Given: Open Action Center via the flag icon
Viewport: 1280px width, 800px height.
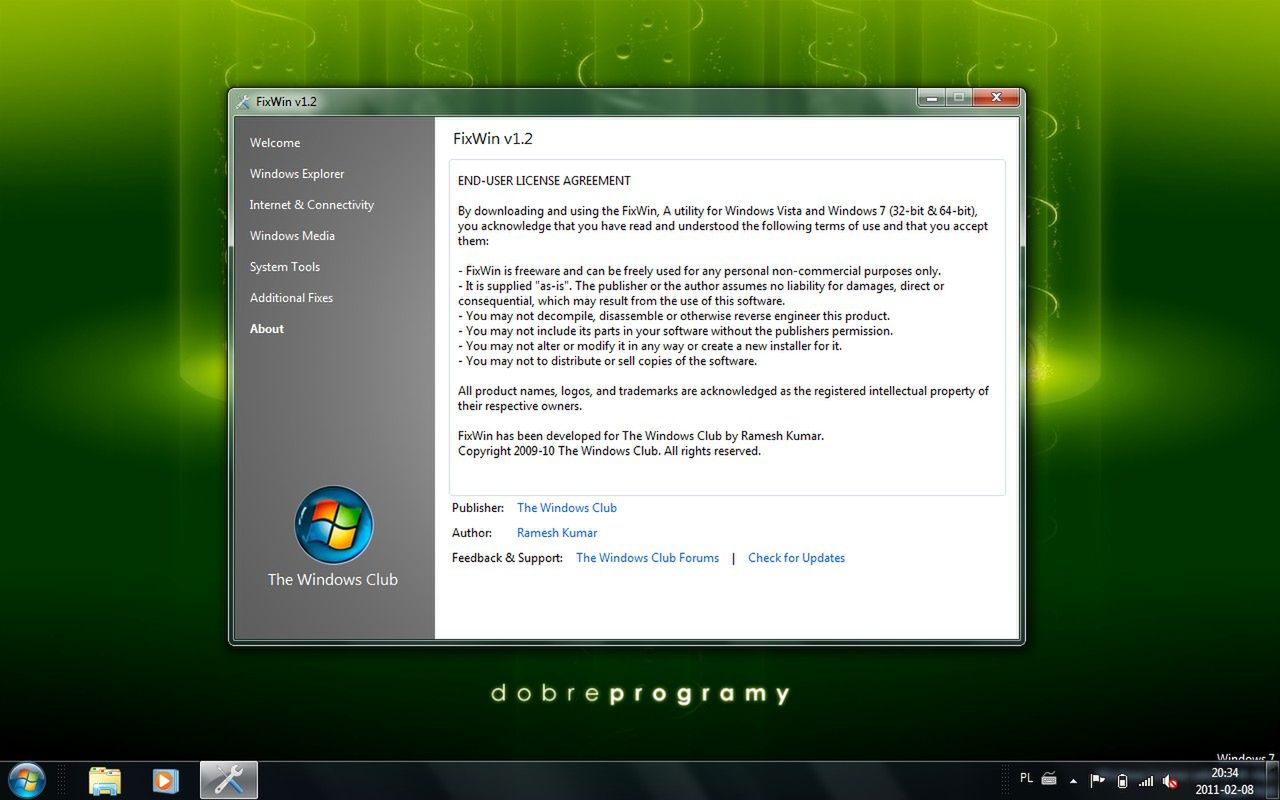Looking at the screenshot, I should (1096, 781).
